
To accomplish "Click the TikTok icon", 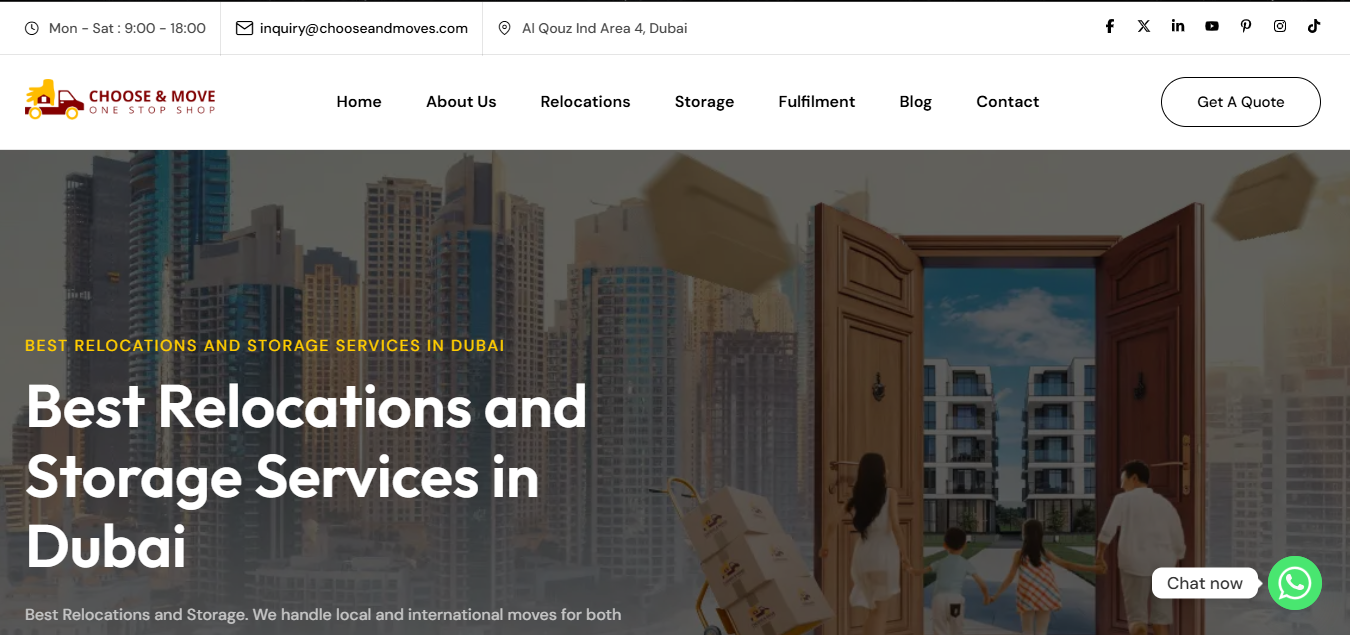I will (x=1314, y=27).
